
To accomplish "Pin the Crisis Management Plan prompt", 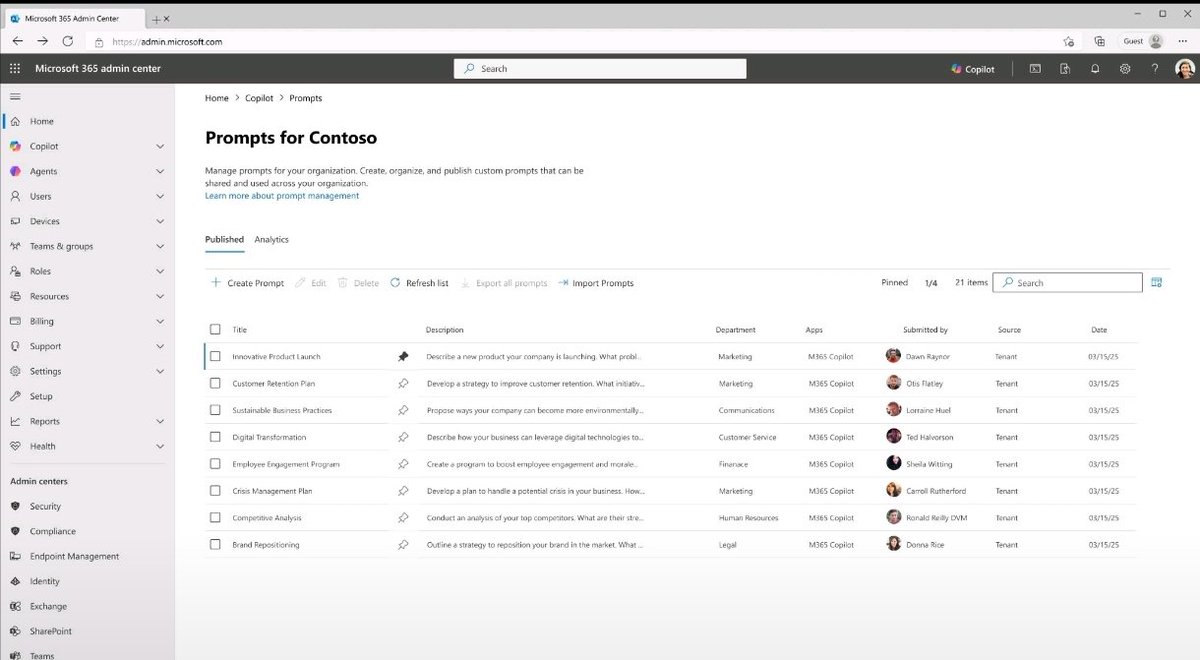I will click(403, 491).
